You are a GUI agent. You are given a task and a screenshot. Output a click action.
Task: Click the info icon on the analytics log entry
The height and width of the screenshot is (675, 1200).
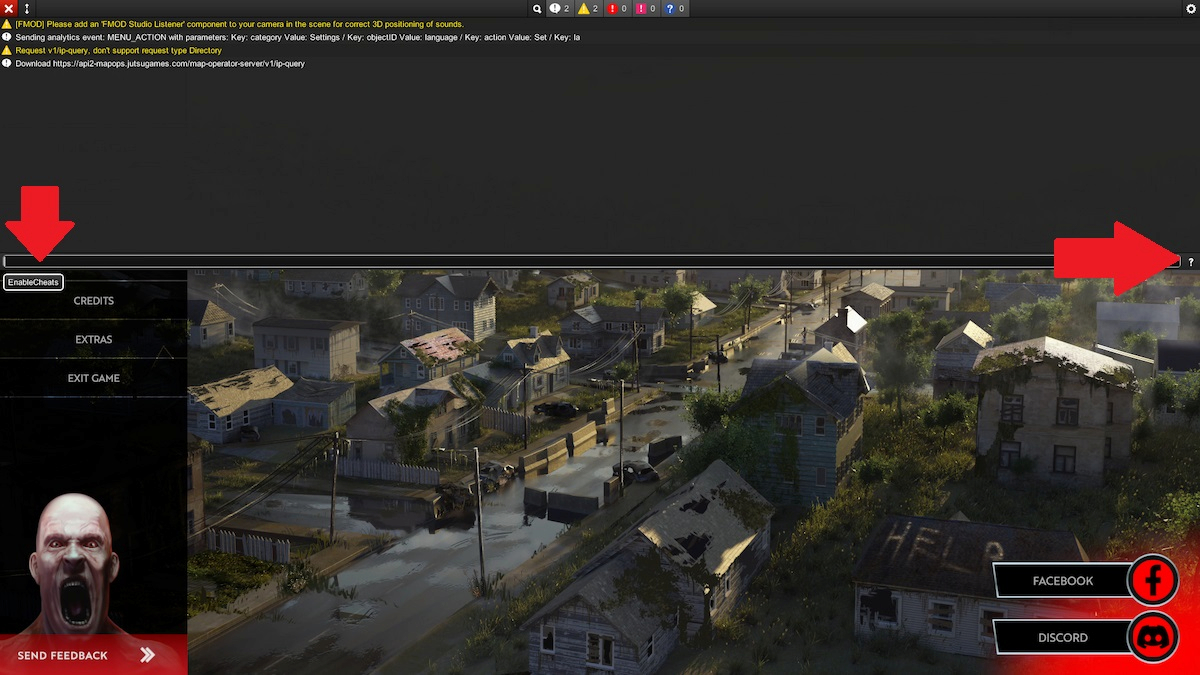tap(8, 36)
